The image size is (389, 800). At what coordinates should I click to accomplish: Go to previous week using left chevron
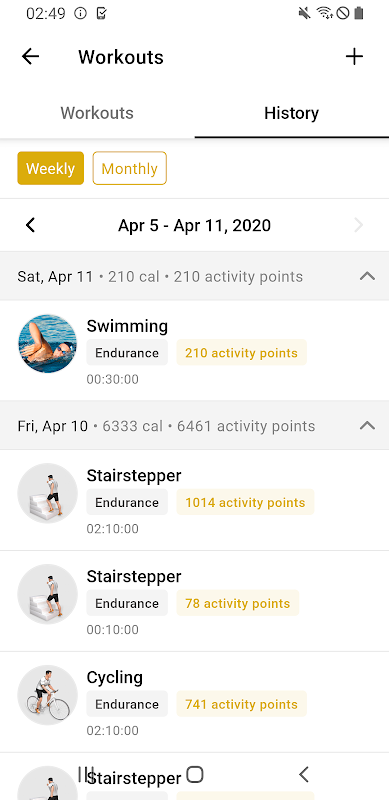tap(31, 225)
